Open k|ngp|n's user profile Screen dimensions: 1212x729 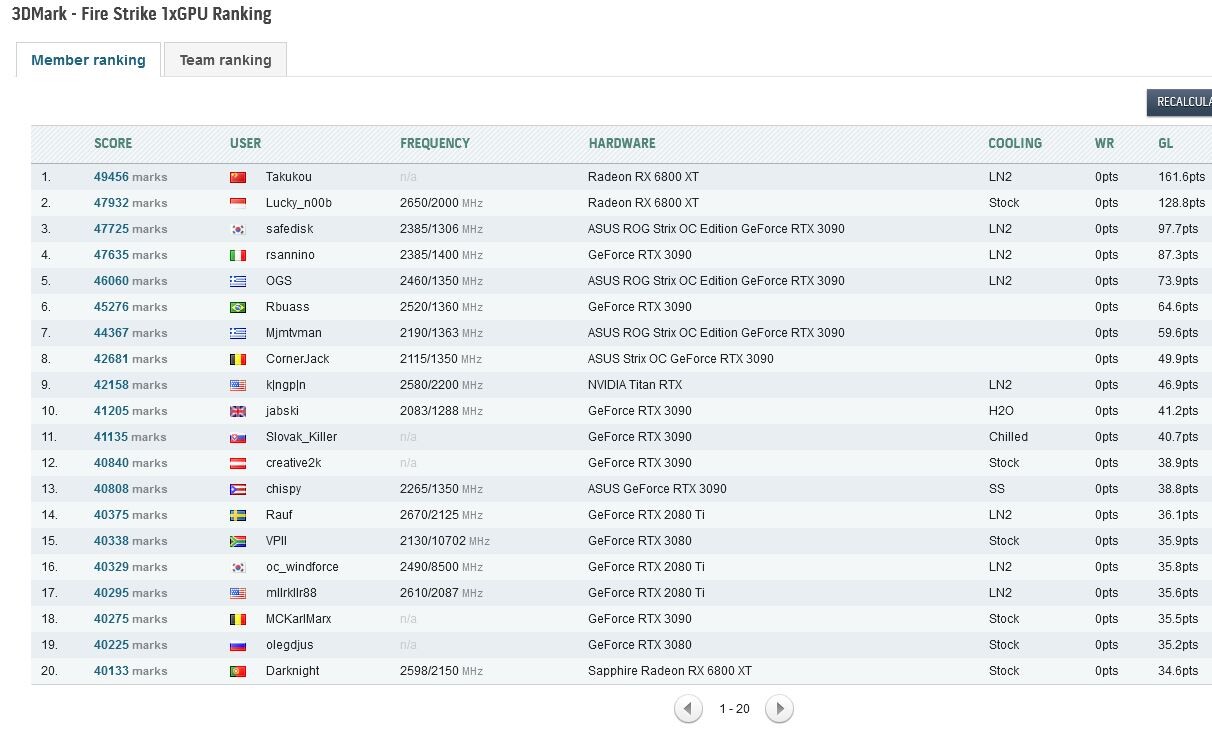click(286, 385)
